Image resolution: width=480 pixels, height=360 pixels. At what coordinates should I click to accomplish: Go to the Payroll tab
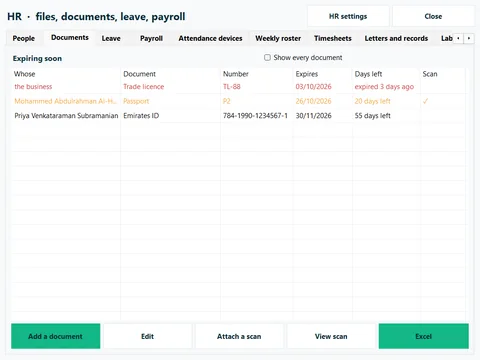click(x=151, y=38)
